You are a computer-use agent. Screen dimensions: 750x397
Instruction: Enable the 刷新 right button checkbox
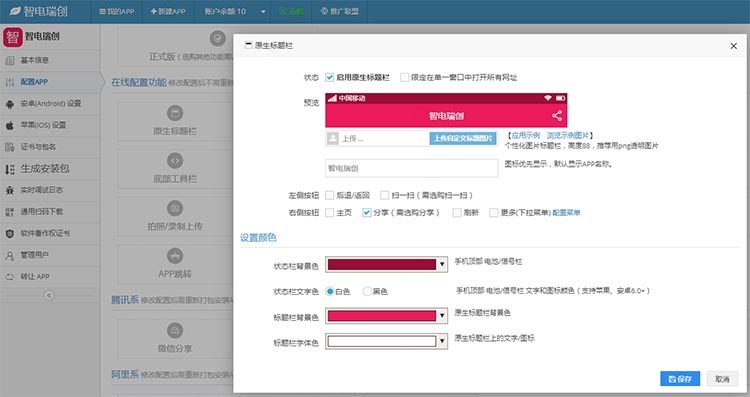coord(457,212)
